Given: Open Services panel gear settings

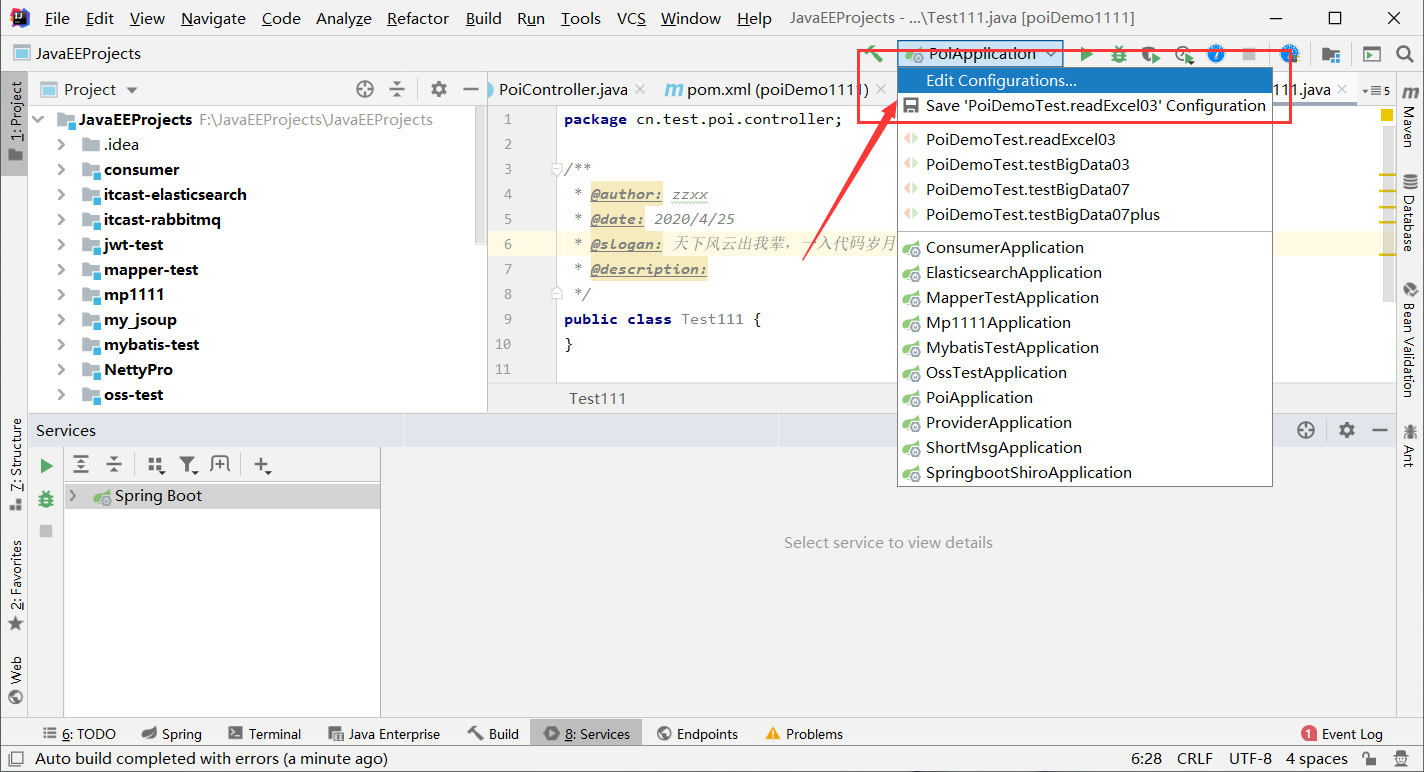Looking at the screenshot, I should 1347,430.
